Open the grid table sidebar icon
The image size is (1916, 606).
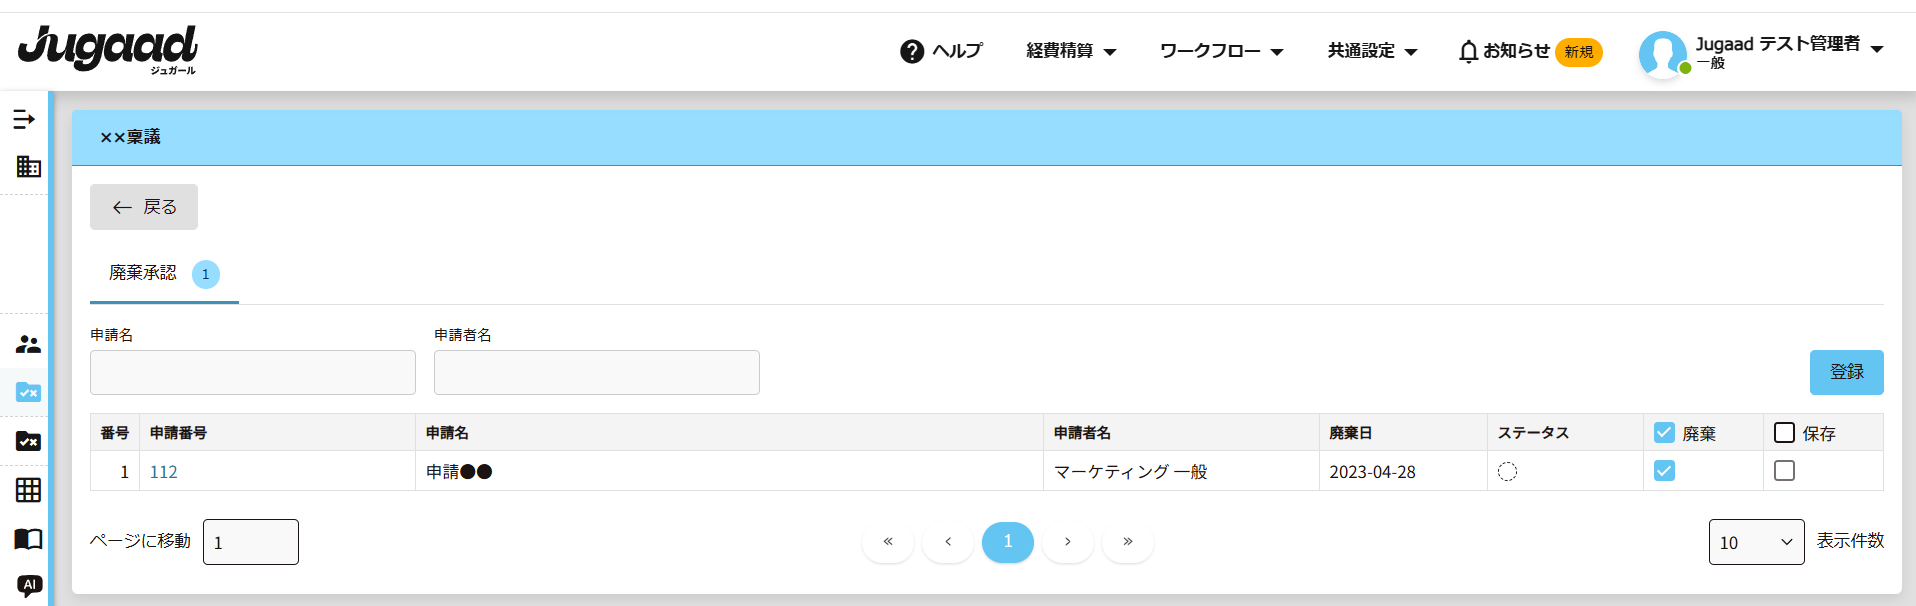click(28, 490)
